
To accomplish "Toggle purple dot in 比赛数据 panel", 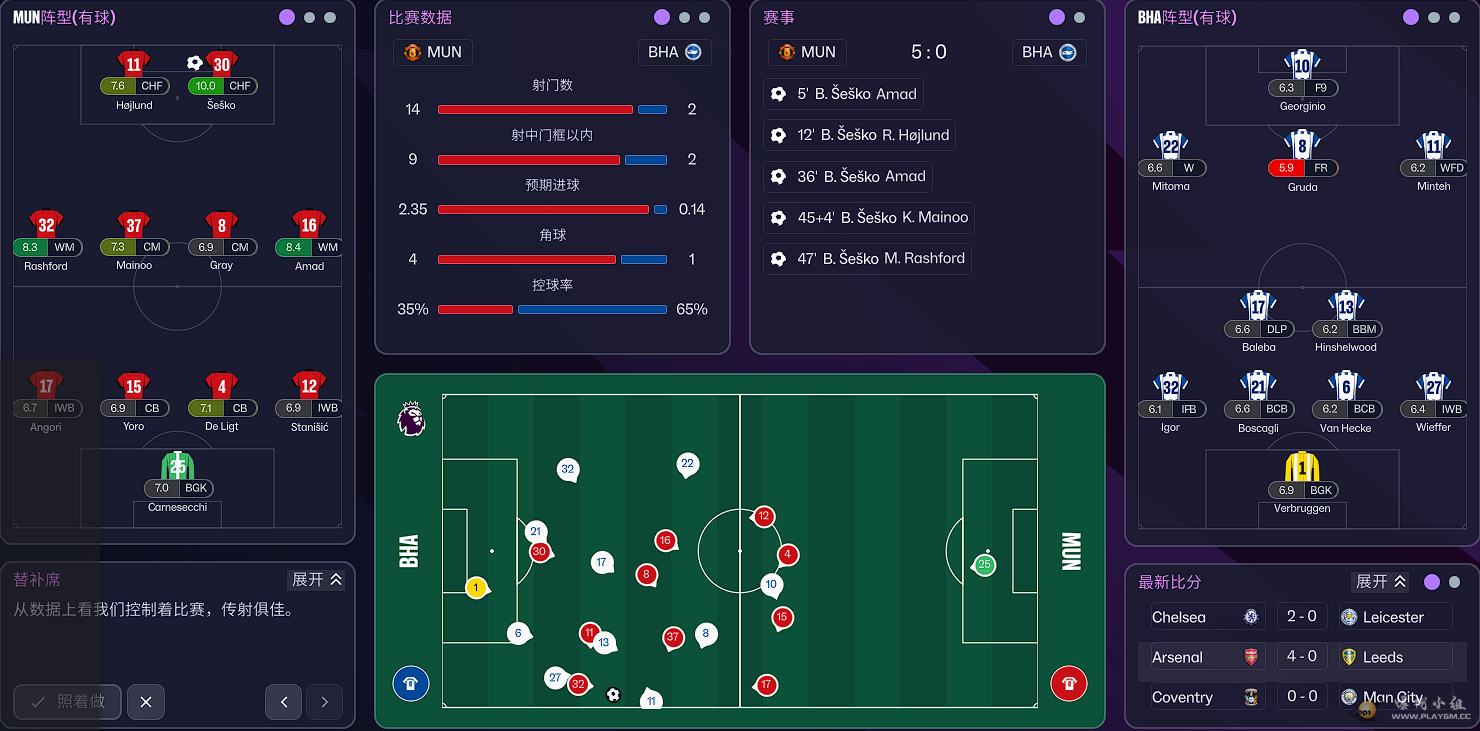I will [661, 17].
